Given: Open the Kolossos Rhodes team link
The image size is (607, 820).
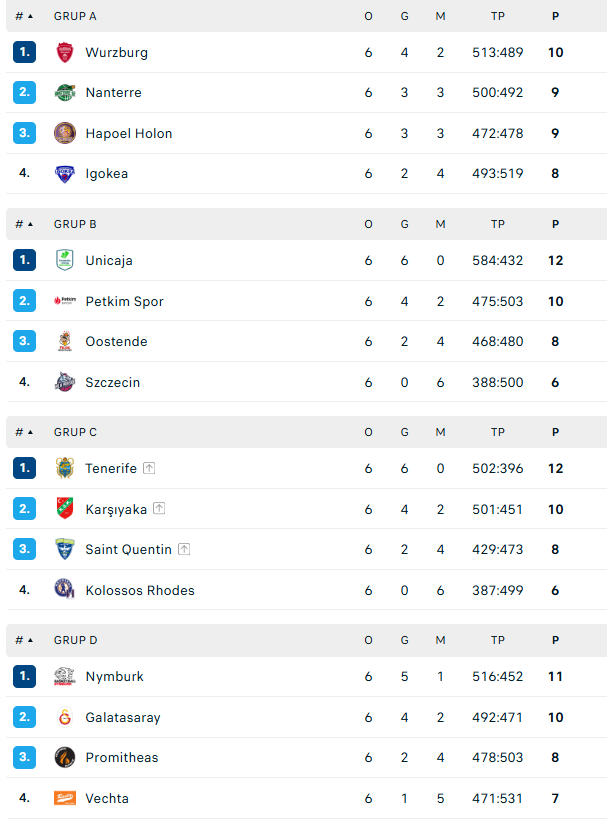Looking at the screenshot, I should click(140, 590).
